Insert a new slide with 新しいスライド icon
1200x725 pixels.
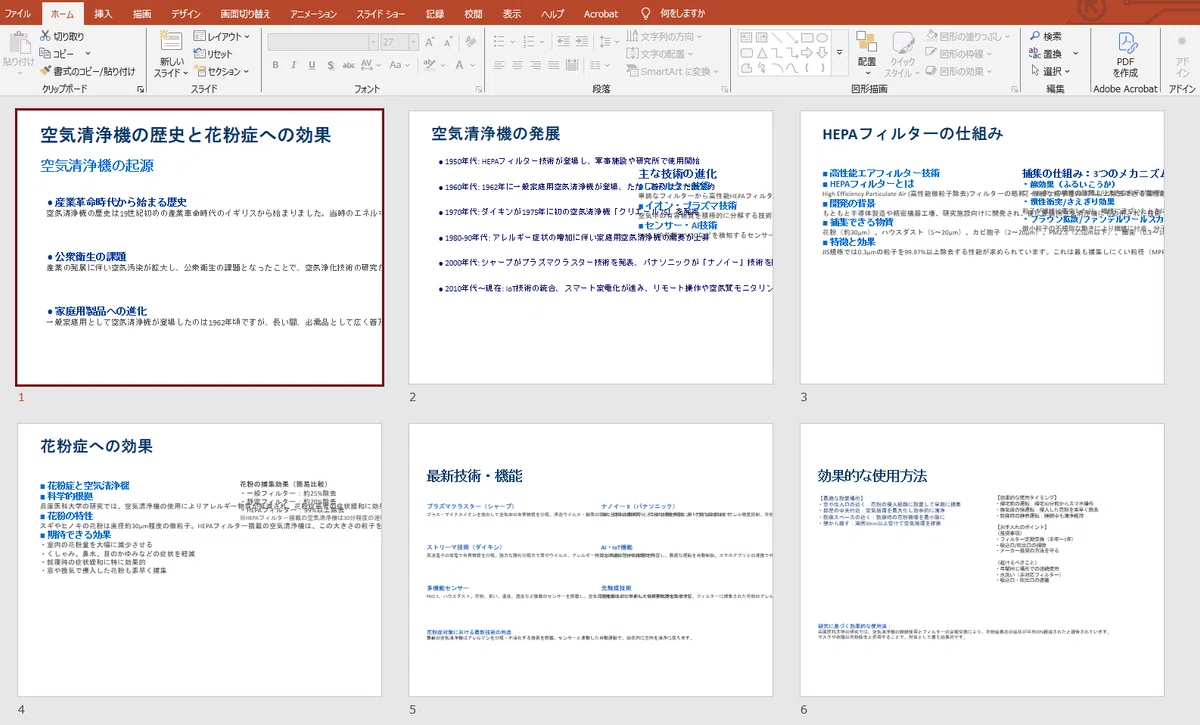[x=171, y=42]
